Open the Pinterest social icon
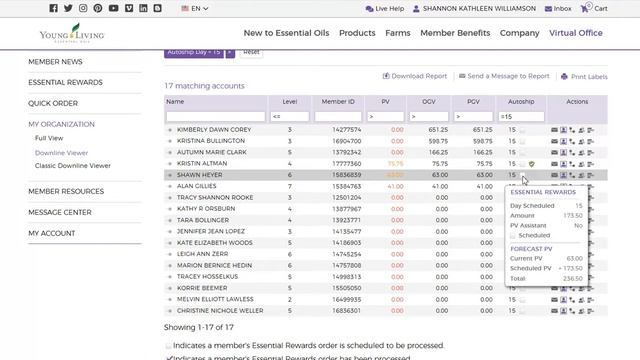The image size is (640, 360). tap(98, 8)
